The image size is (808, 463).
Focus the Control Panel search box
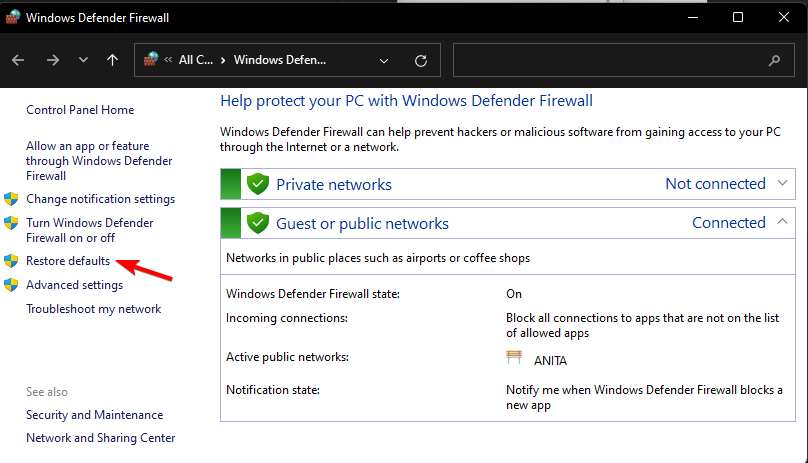[624, 60]
